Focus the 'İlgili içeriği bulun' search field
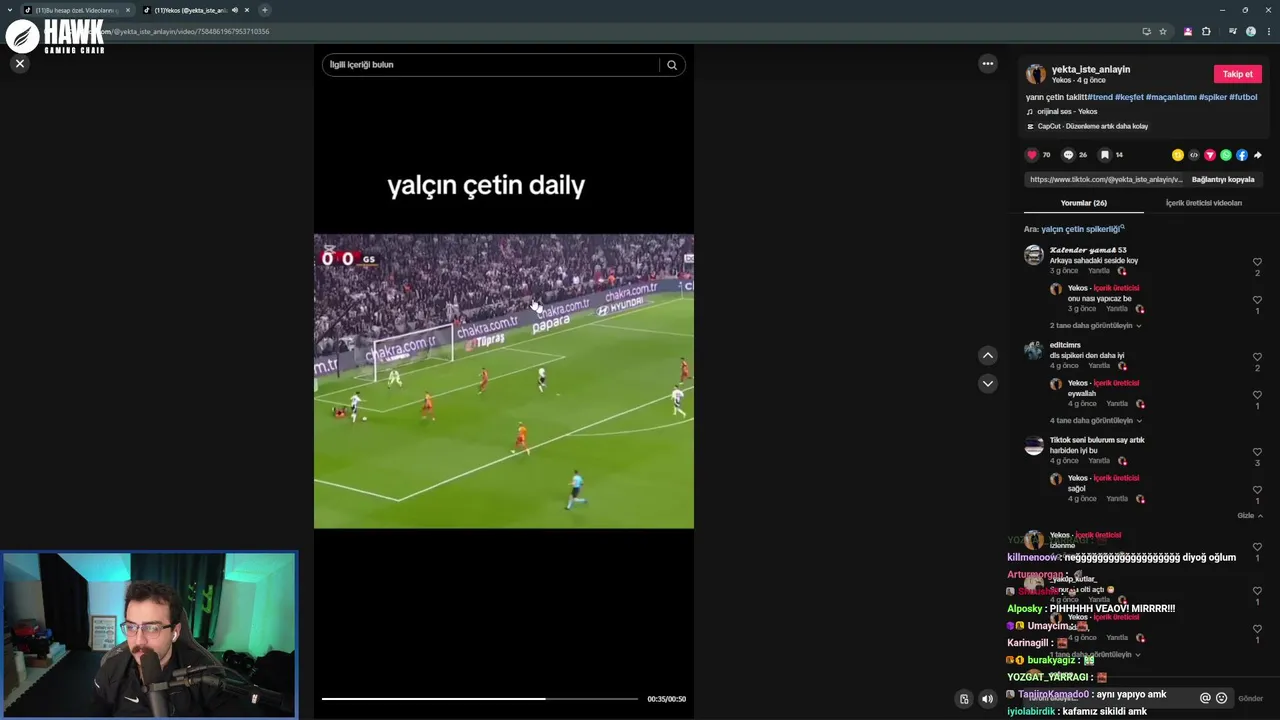This screenshot has width=1280, height=720. point(492,65)
